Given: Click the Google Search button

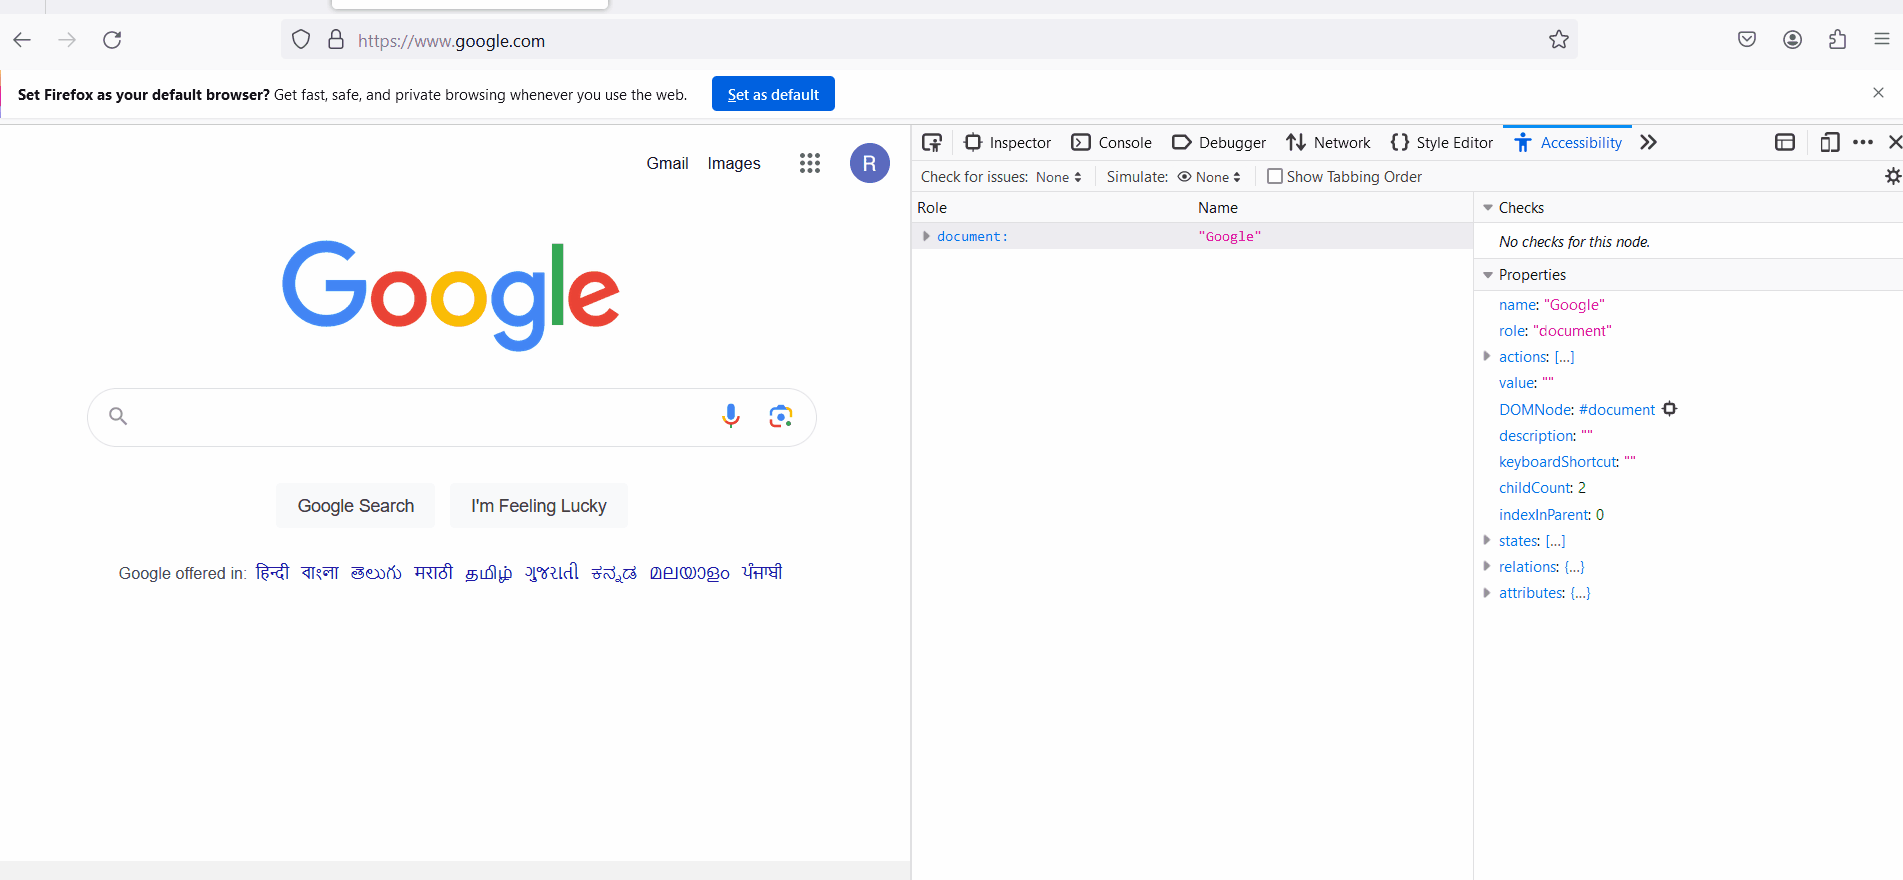Looking at the screenshot, I should click(356, 506).
